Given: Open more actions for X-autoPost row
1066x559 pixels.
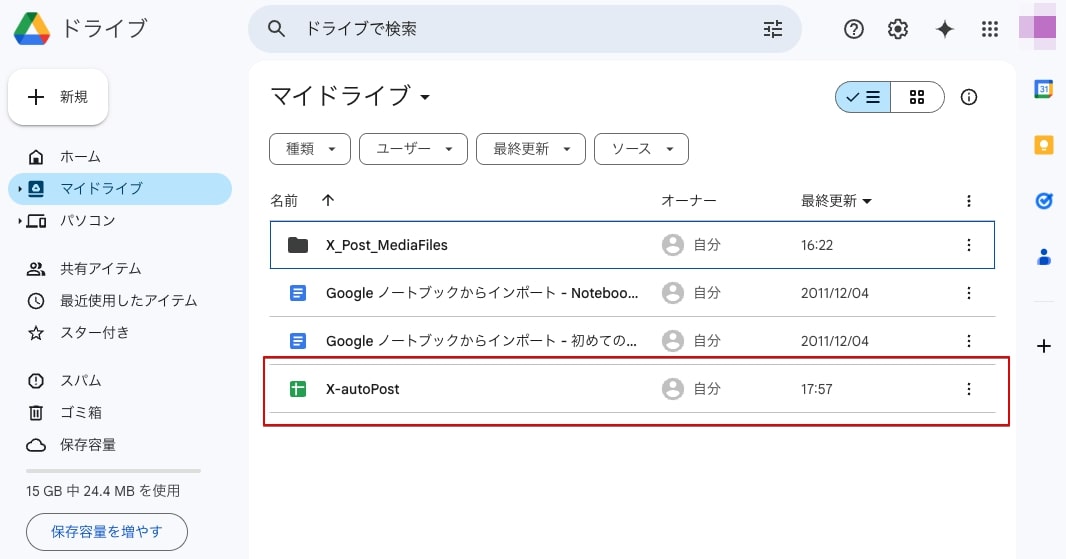Looking at the screenshot, I should (969, 389).
